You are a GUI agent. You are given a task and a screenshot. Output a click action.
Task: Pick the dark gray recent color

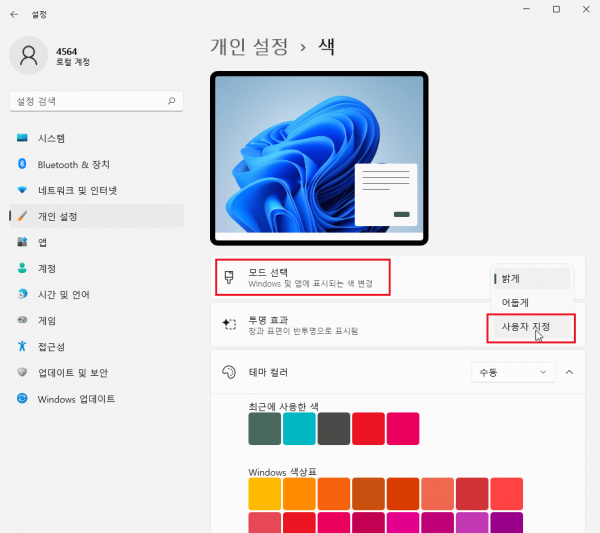pos(334,429)
